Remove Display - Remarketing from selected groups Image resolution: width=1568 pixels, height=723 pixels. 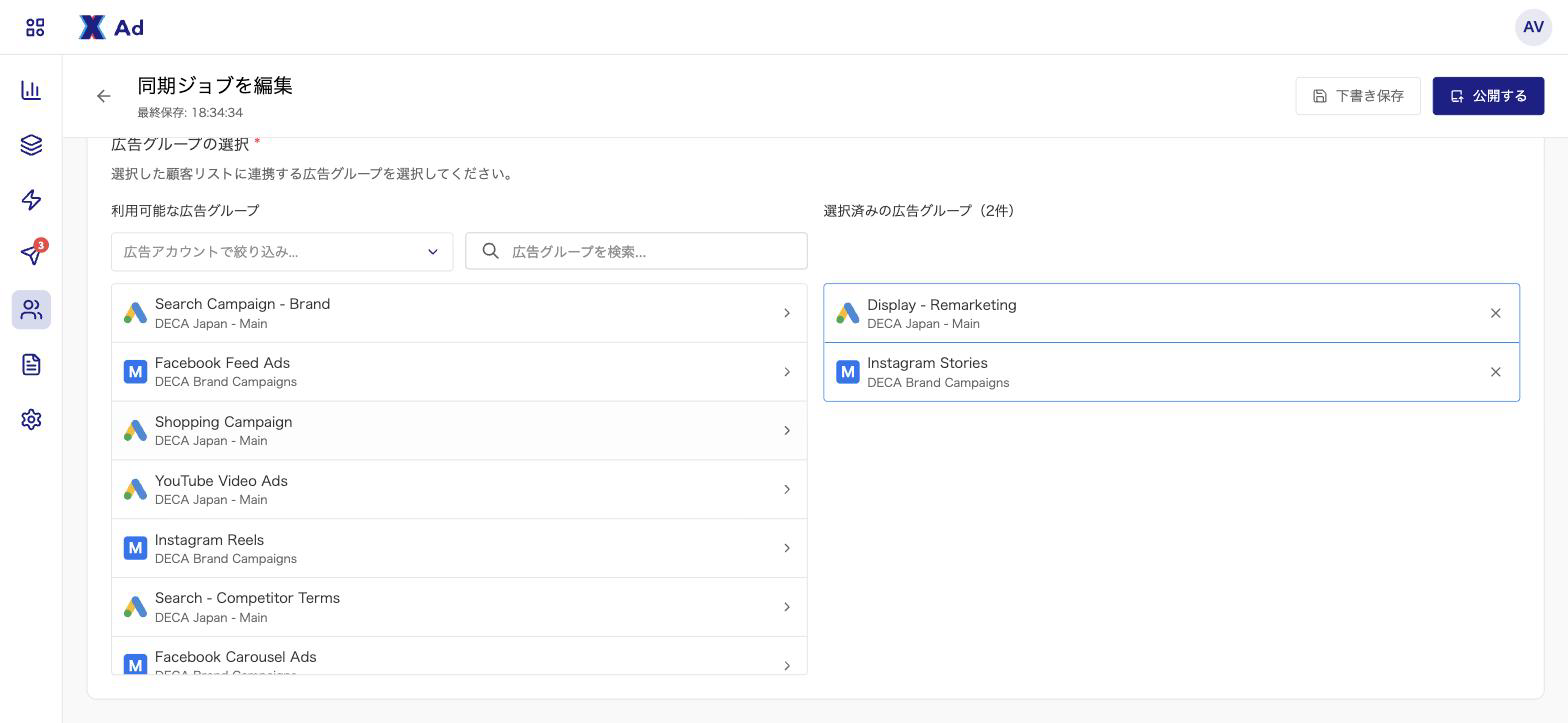tap(1495, 313)
